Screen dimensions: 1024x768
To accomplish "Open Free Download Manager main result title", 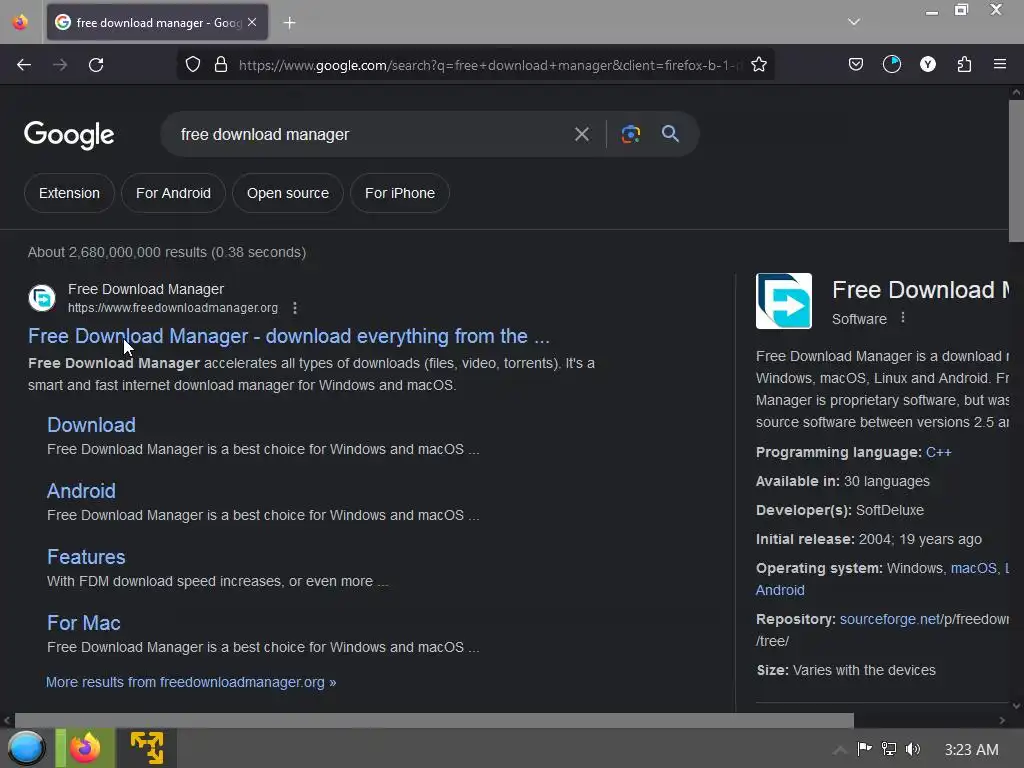I will coord(289,336).
